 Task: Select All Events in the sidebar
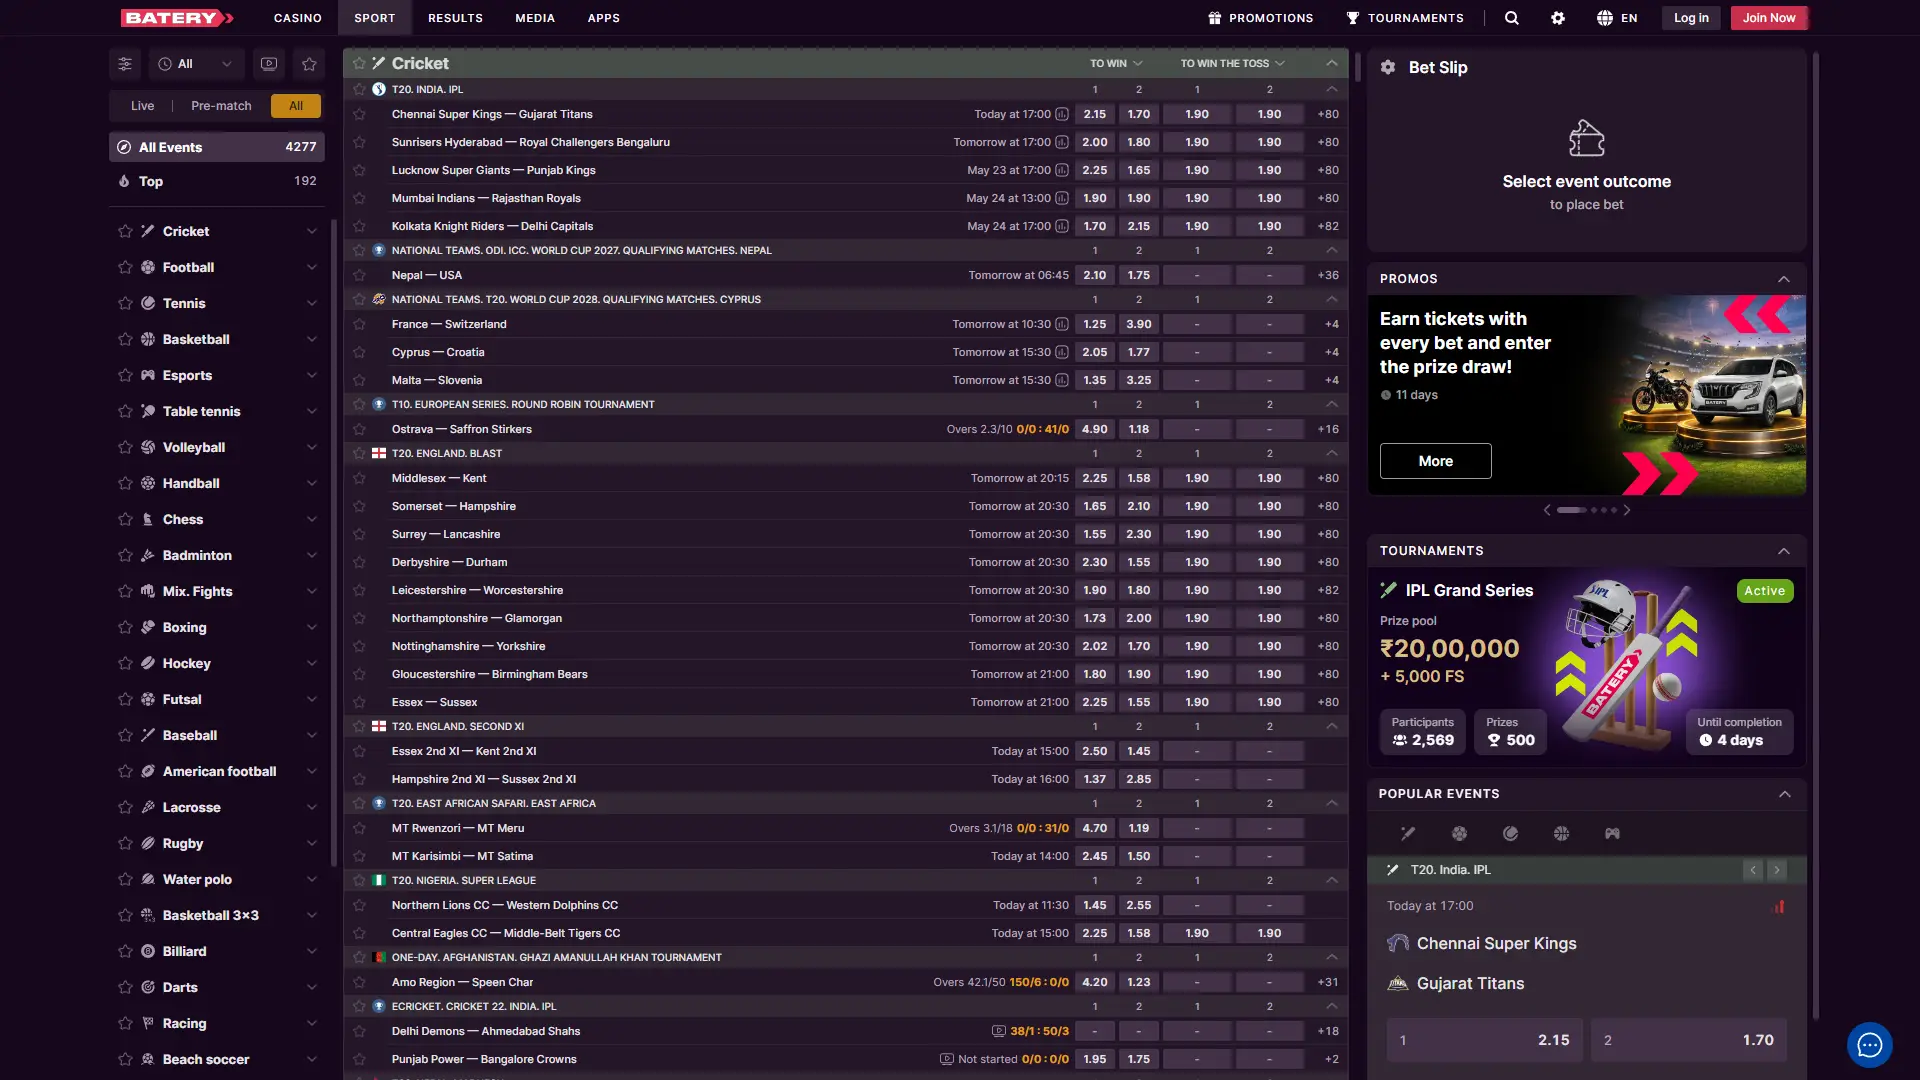[216, 147]
